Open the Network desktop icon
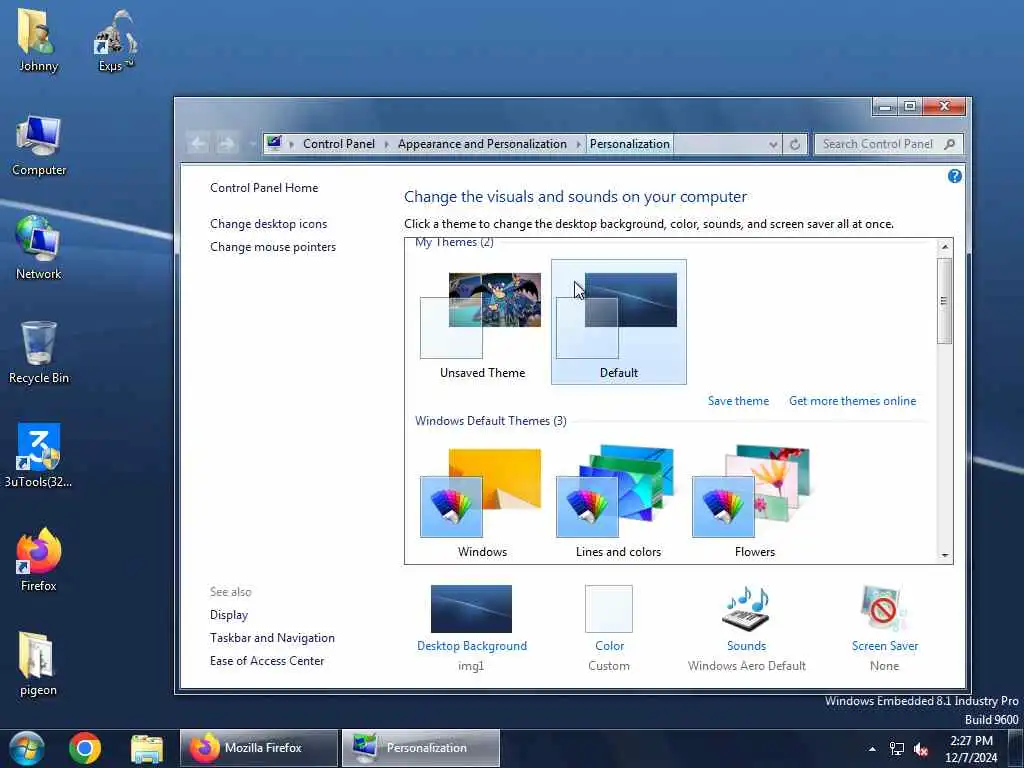Screen dimensions: 1024x768 (x=39, y=248)
